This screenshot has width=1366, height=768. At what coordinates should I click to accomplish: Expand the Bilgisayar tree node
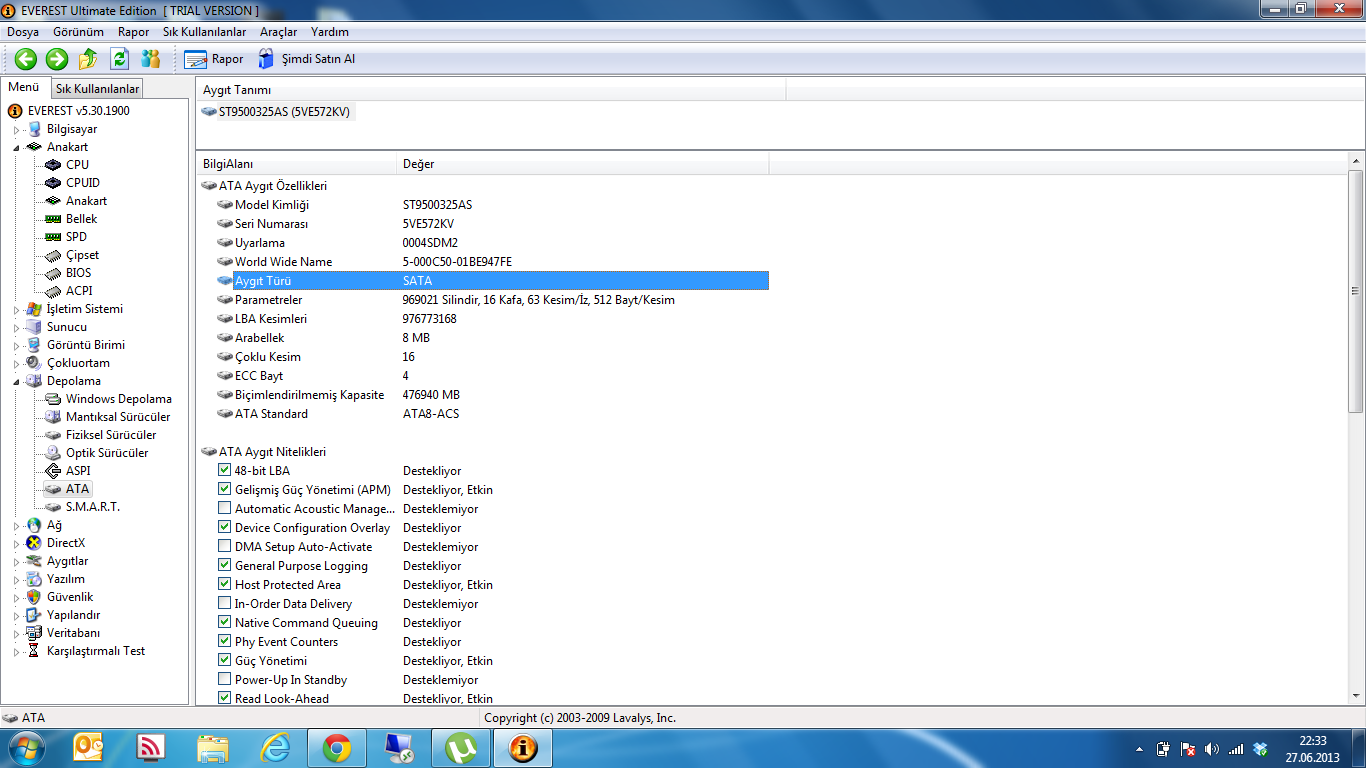17,130
